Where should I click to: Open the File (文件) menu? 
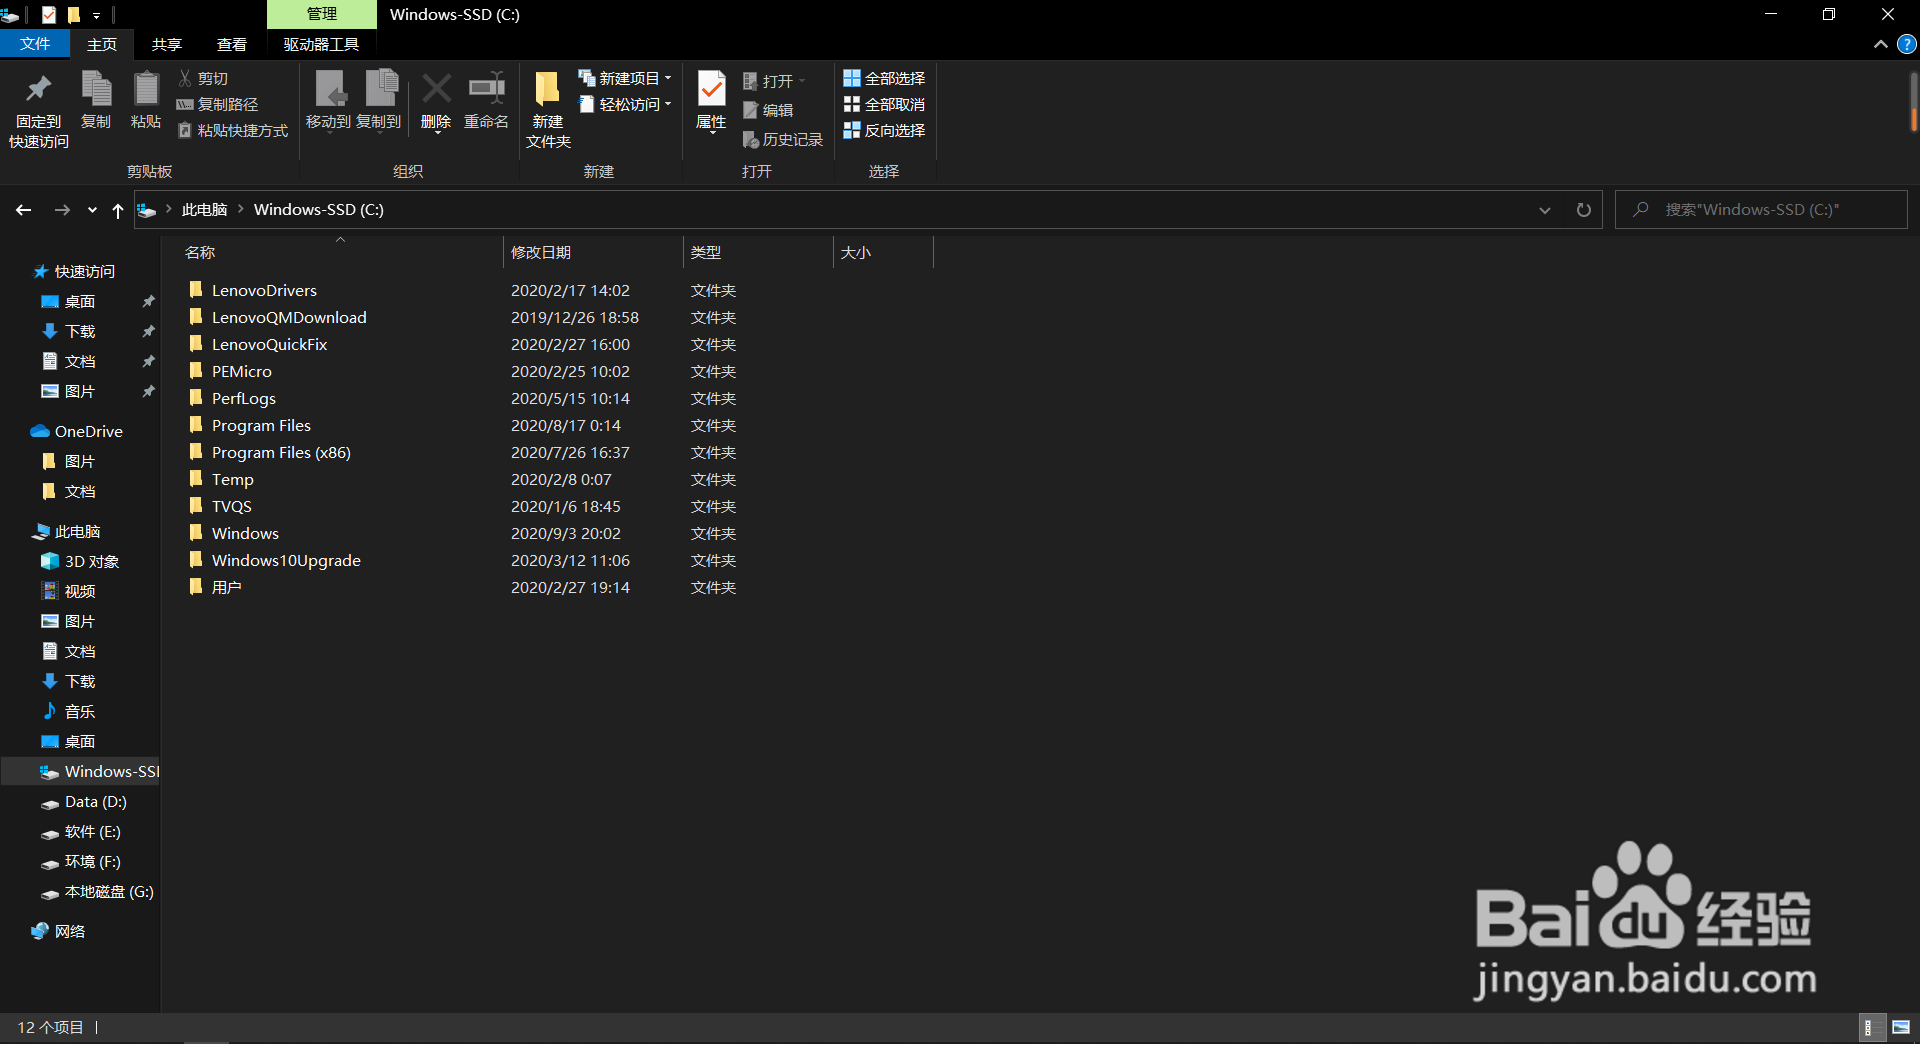[35, 44]
